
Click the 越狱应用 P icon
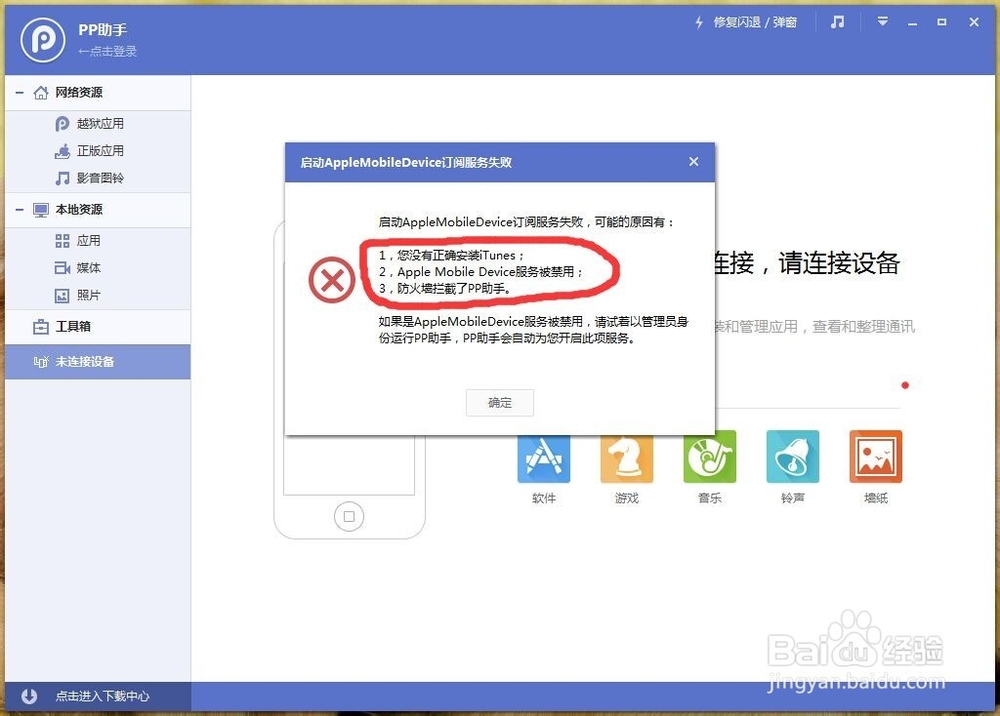pyautogui.click(x=62, y=124)
